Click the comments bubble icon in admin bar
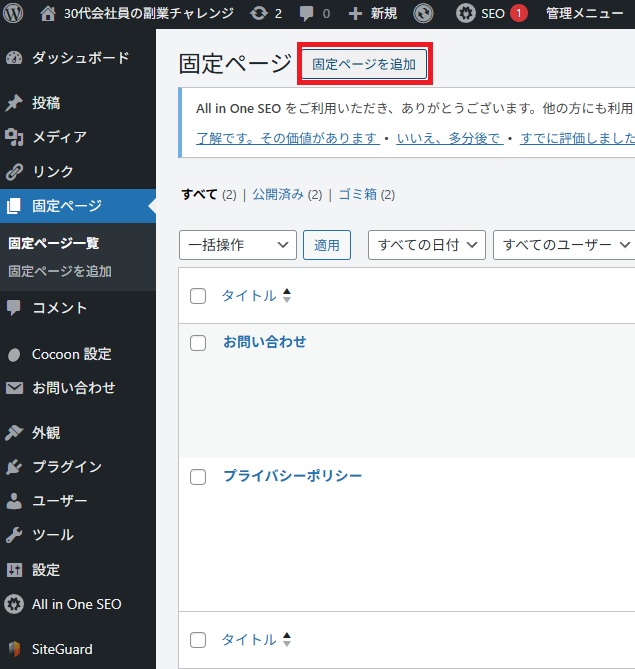Viewport: 635px width, 669px height. (307, 13)
